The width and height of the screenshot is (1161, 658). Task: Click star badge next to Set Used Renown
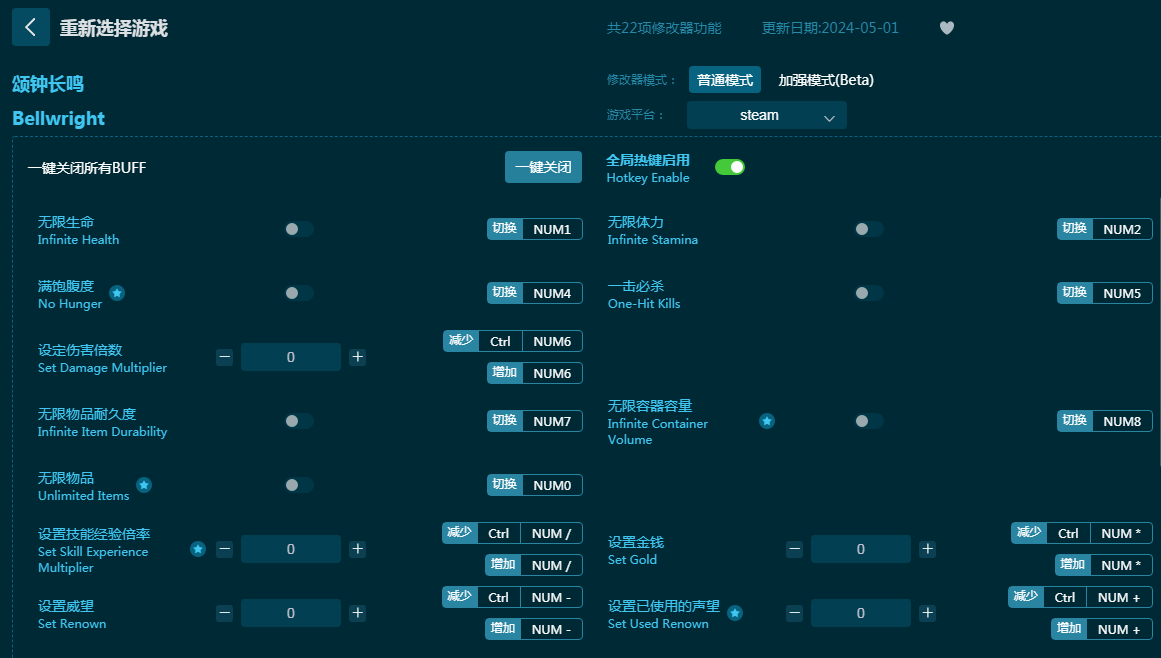[735, 613]
